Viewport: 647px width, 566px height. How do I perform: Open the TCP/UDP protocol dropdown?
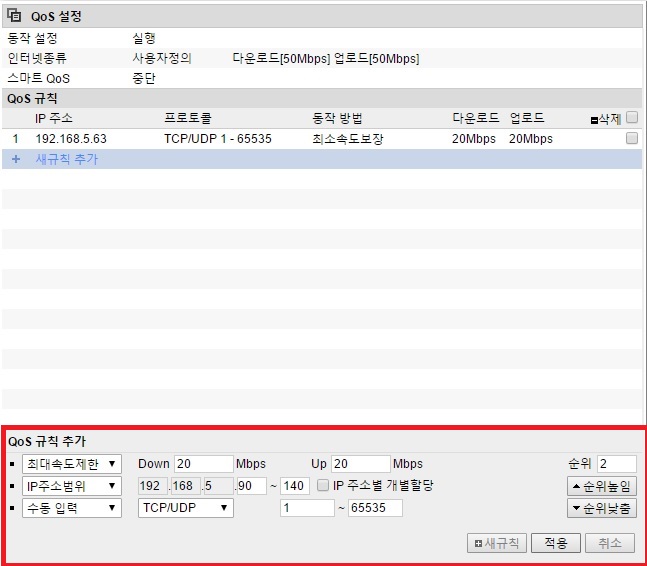tap(186, 508)
